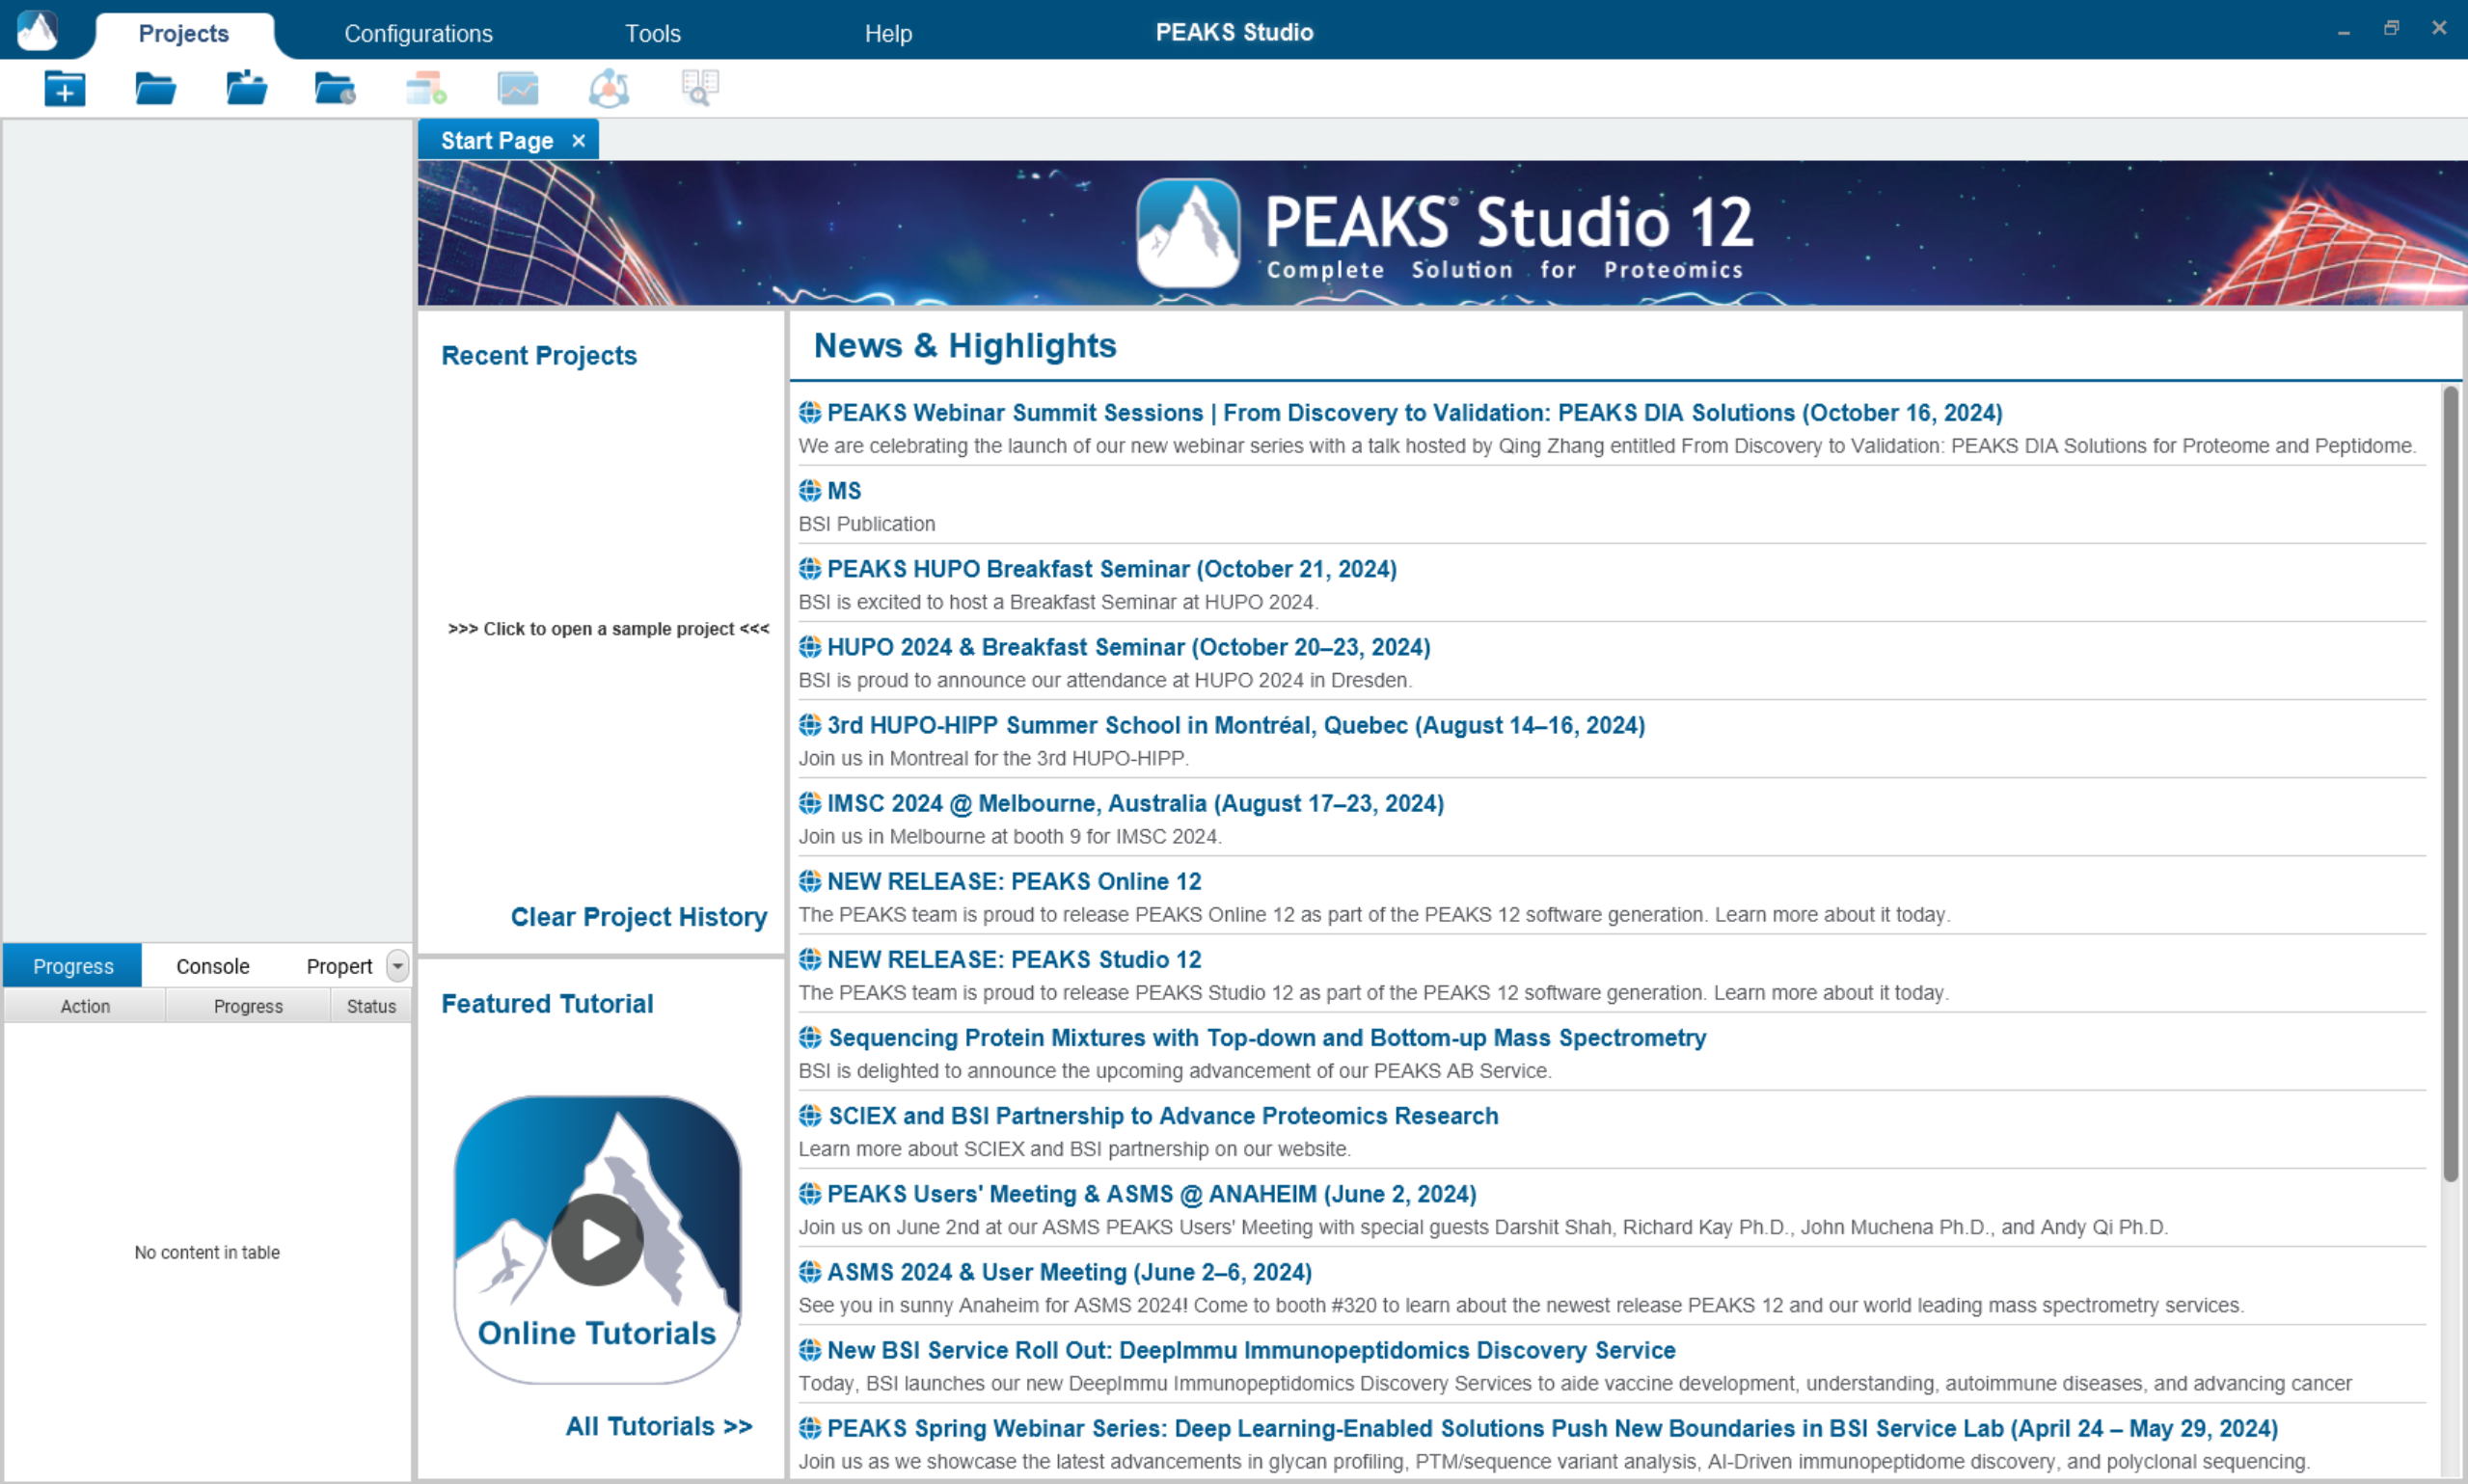Click the line chart toolbar icon

[x=517, y=89]
